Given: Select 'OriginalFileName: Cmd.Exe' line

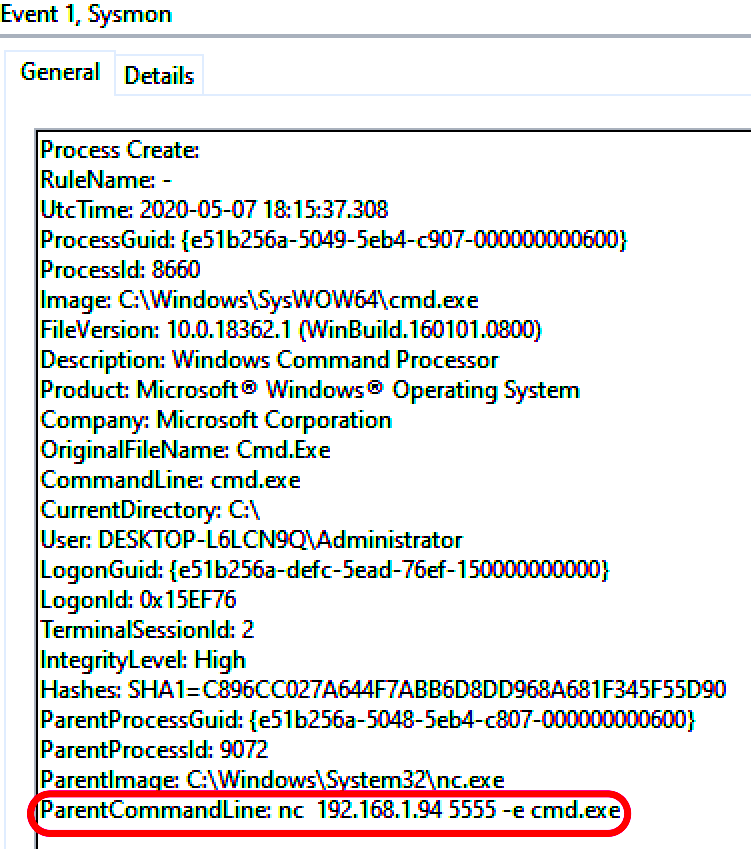Looking at the screenshot, I should (x=185, y=450).
